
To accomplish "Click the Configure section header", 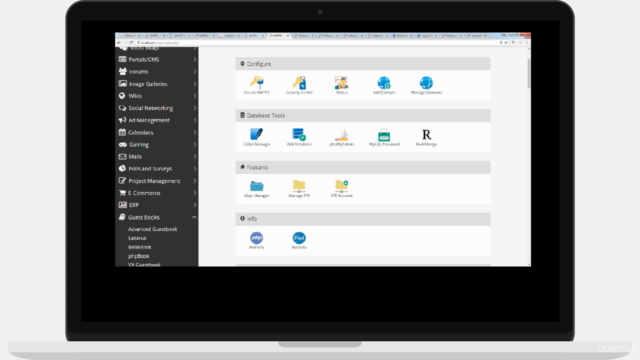I will (363, 64).
